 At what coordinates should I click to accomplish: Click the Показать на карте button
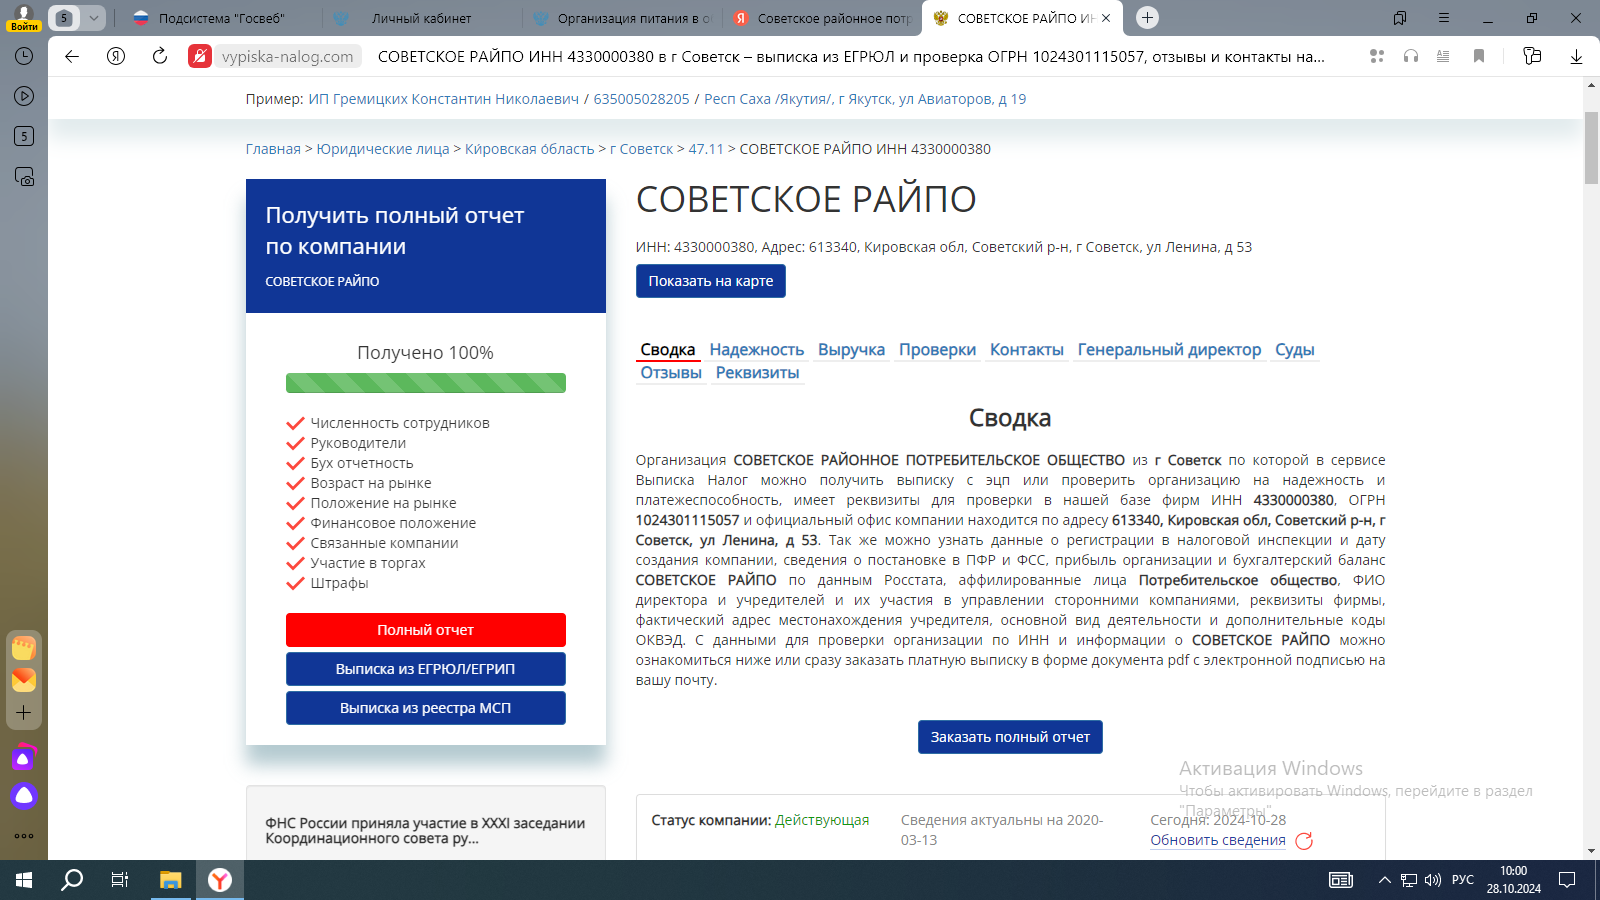[711, 281]
